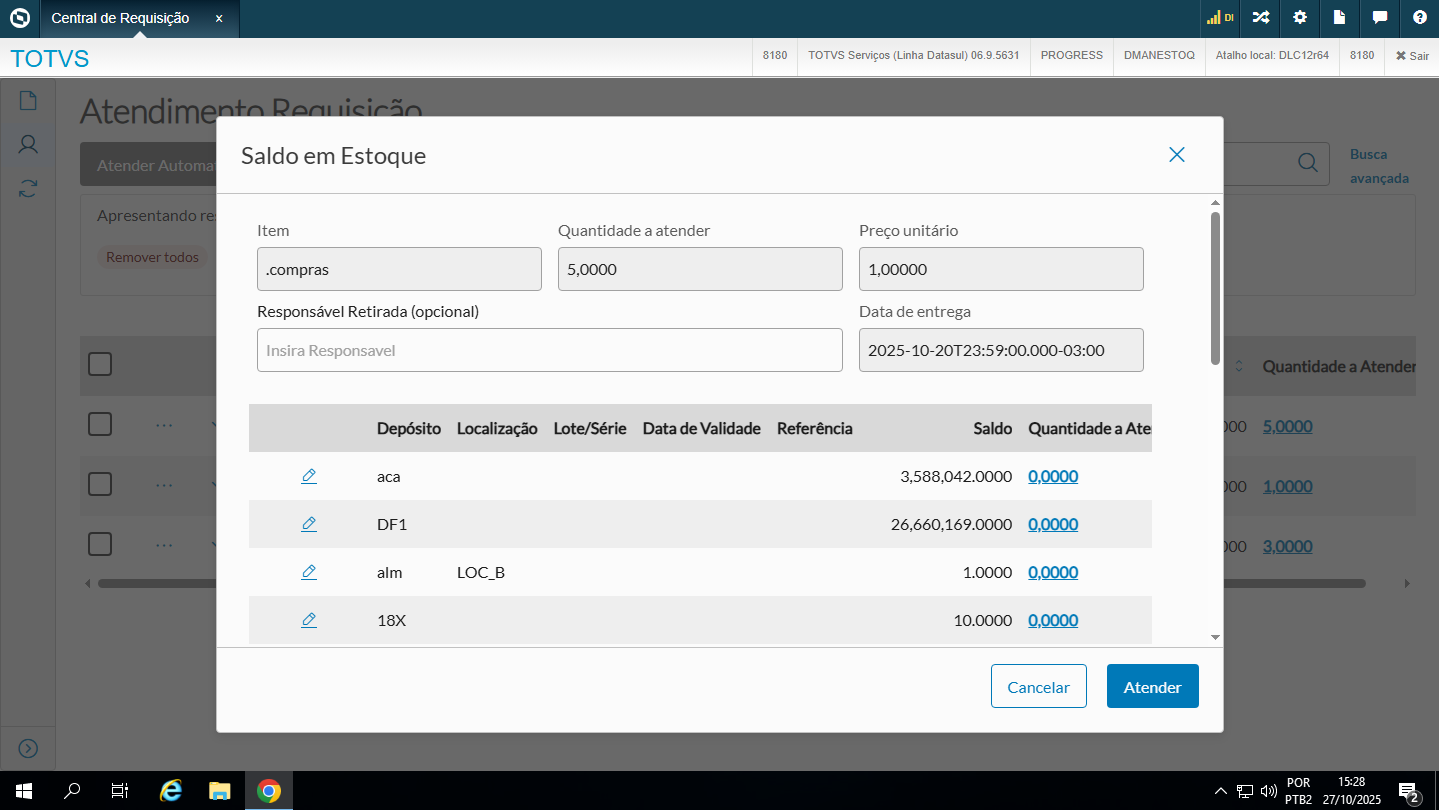Click the Preço unitário field
Image resolution: width=1439 pixels, height=810 pixels.
tap(1001, 269)
